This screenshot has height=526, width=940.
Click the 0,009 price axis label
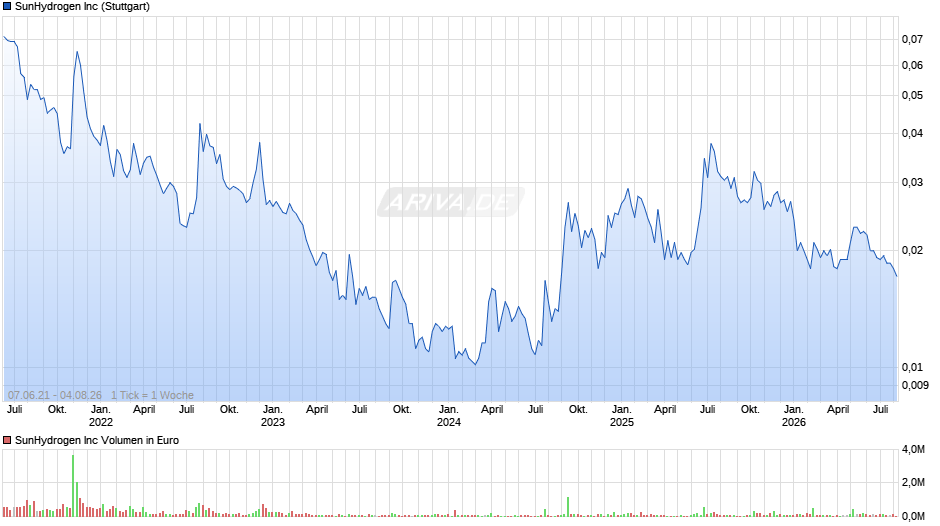coord(915,385)
